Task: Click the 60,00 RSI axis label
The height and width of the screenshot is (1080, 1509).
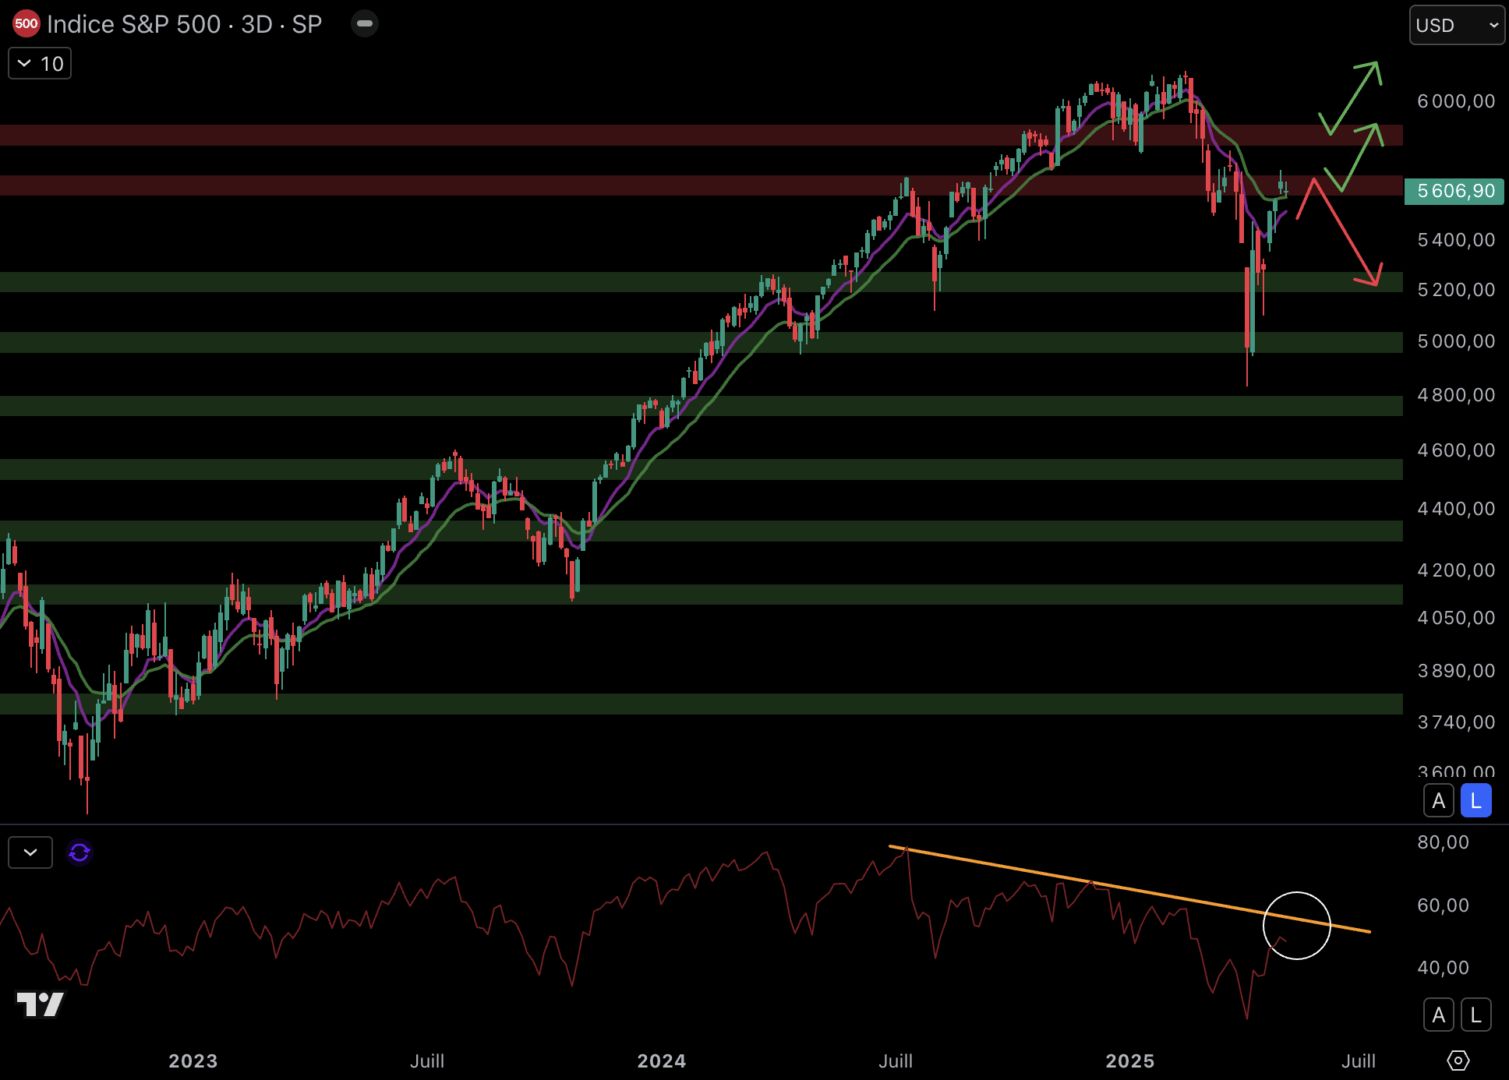Action: point(1443,905)
